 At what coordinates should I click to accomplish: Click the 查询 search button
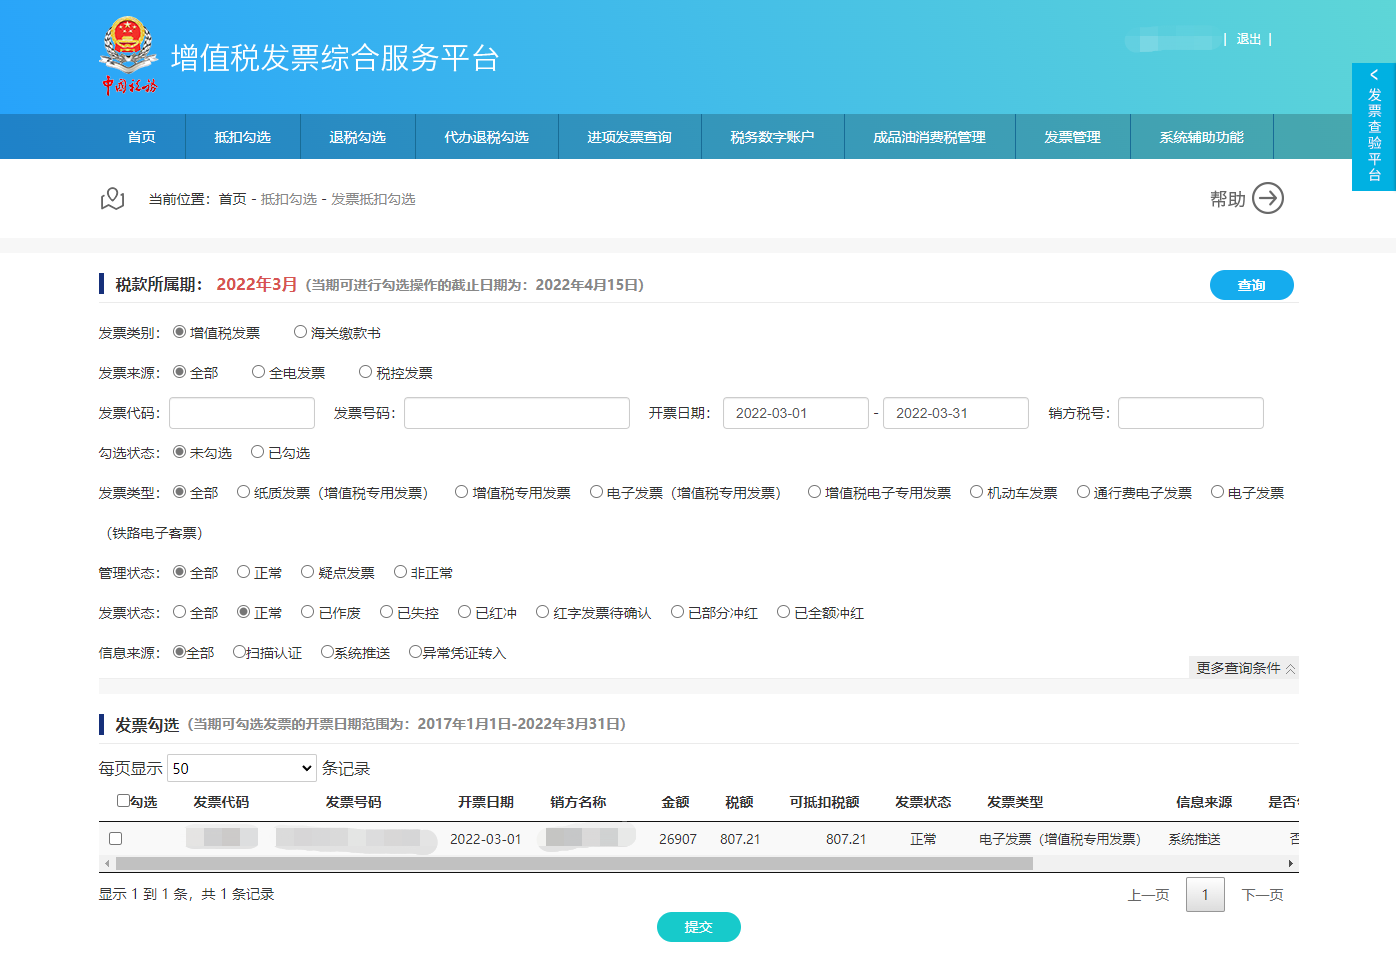click(1252, 285)
